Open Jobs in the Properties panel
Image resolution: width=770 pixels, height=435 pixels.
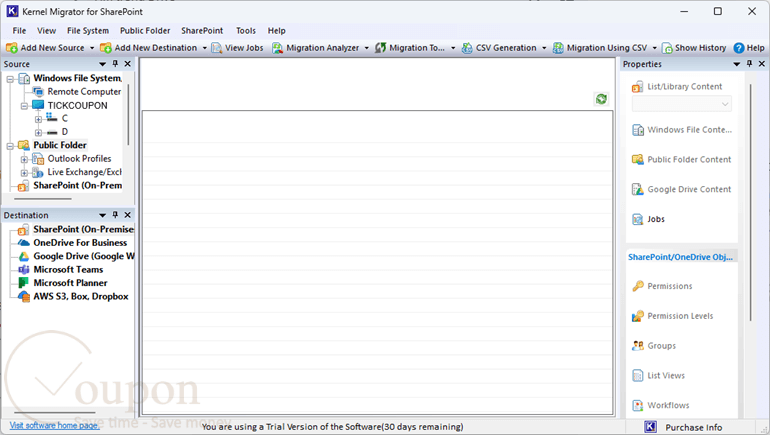point(648,219)
